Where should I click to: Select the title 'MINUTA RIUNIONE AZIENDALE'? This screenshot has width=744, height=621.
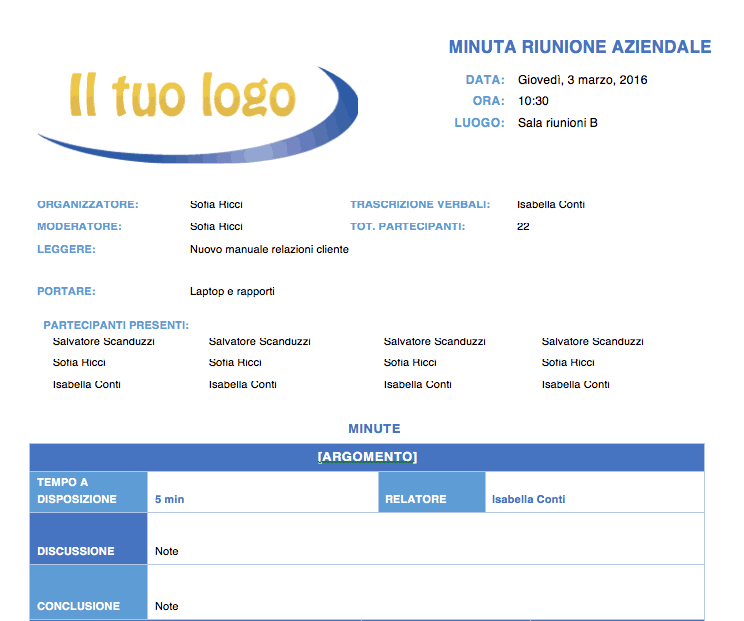click(x=580, y=47)
